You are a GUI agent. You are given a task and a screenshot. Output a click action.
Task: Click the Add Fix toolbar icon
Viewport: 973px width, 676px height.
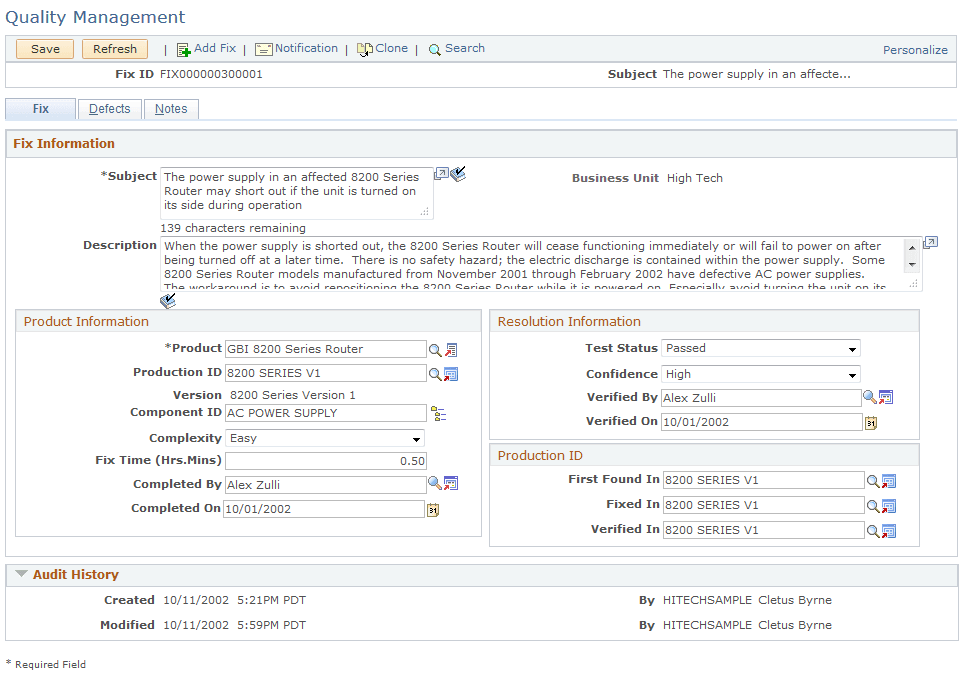(x=184, y=48)
